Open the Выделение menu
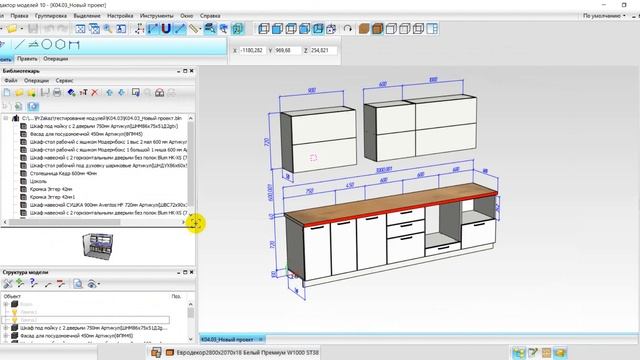 tap(87, 16)
